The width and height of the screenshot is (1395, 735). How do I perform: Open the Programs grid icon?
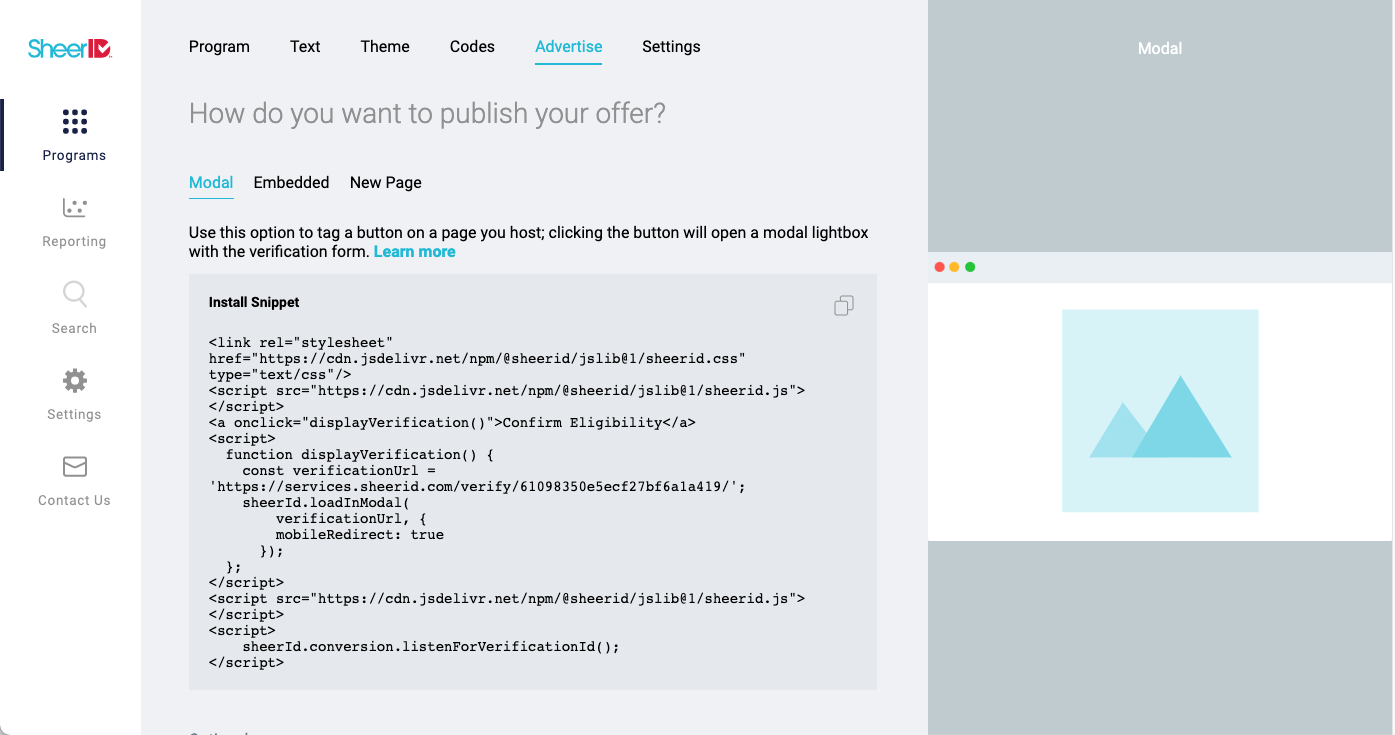tap(75, 122)
